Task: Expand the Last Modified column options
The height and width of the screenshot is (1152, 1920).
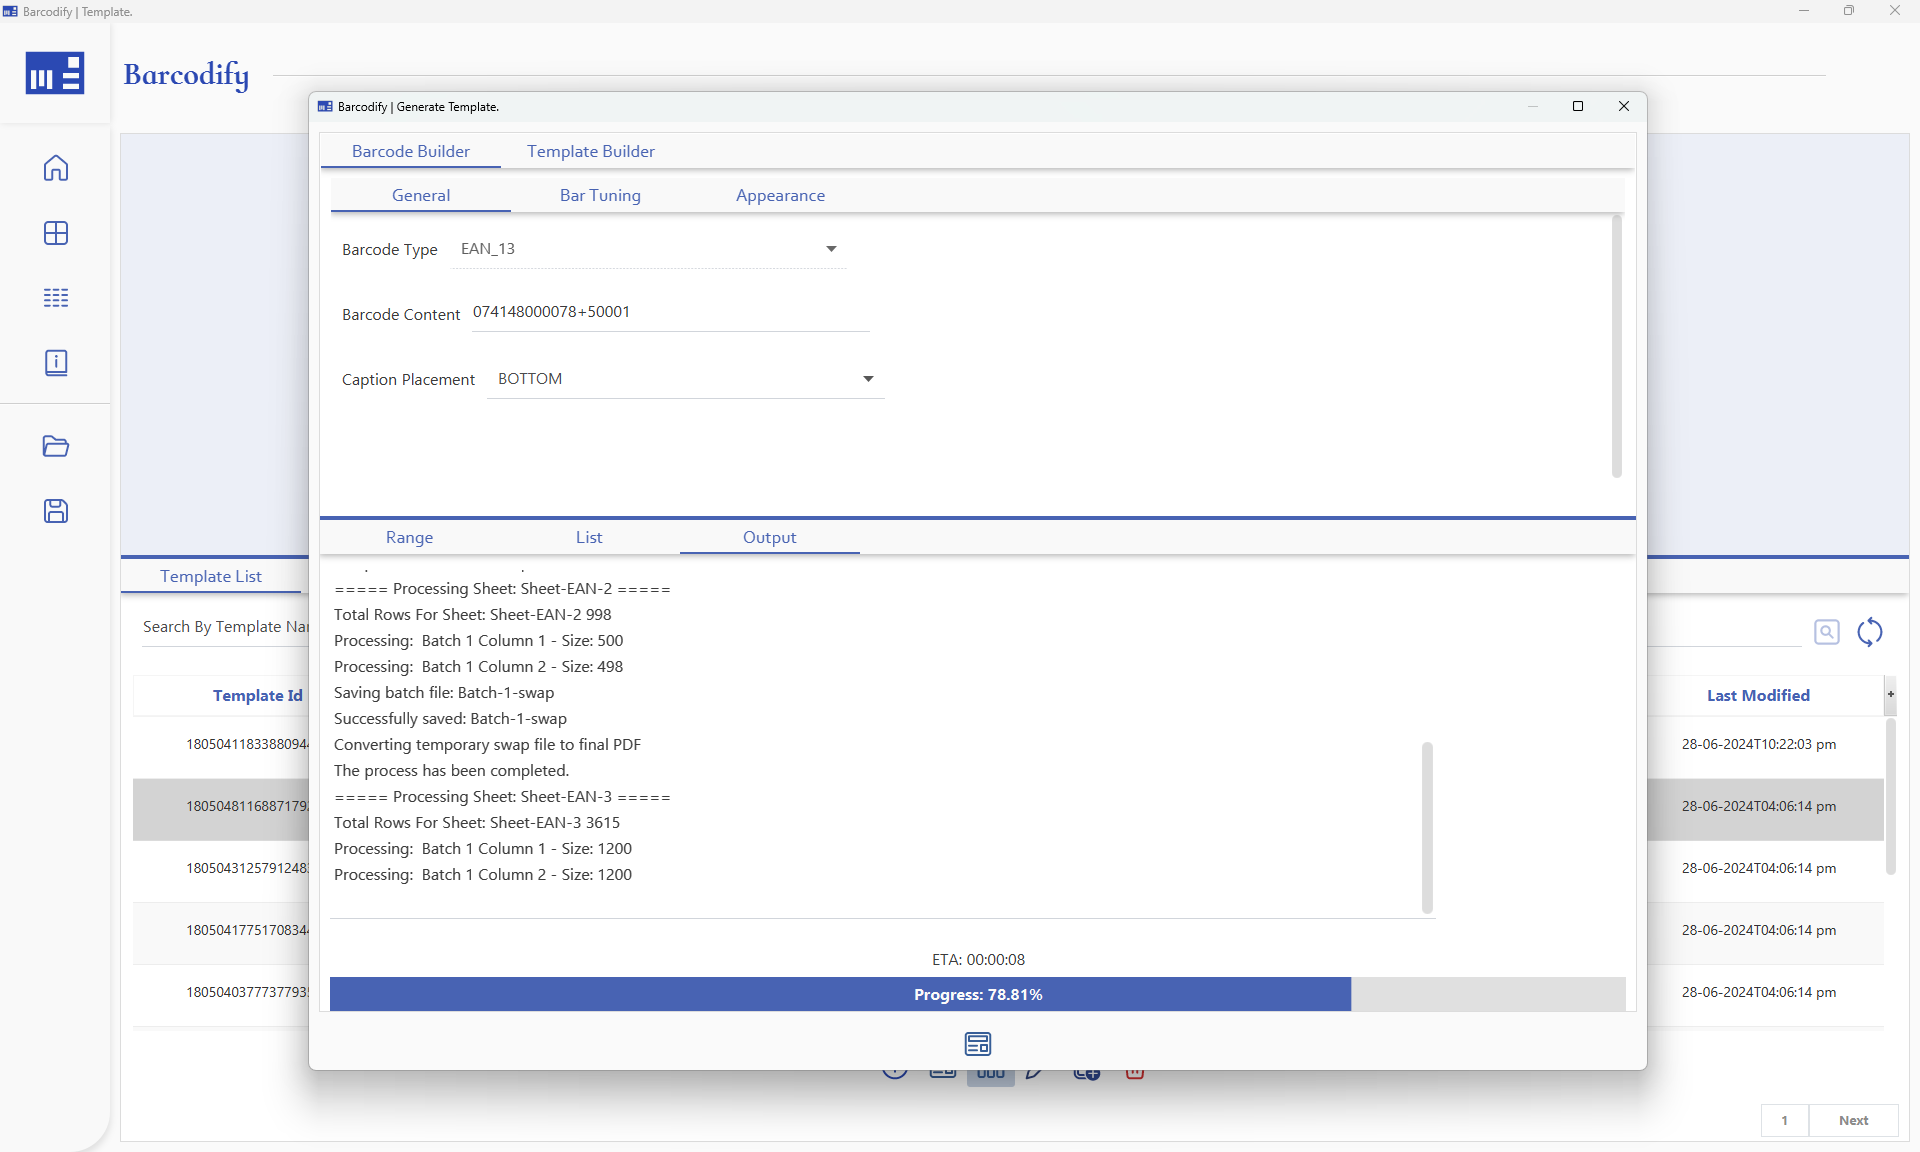Action: pyautogui.click(x=1891, y=694)
